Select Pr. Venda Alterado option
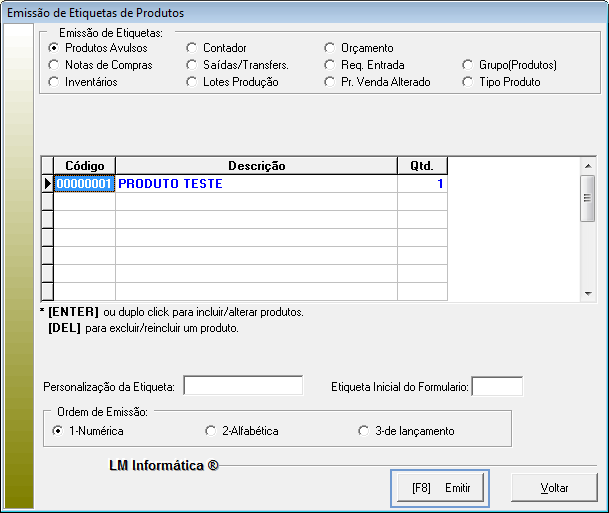The image size is (609, 513). 331,82
